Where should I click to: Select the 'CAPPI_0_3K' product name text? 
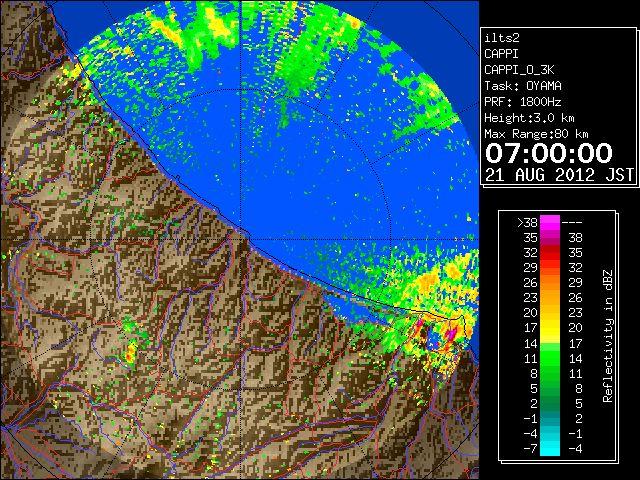[x=519, y=70]
